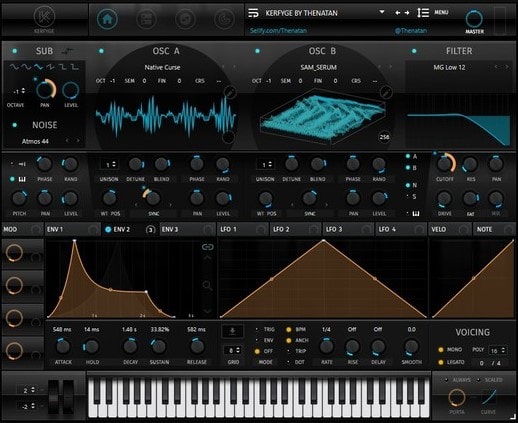Open the Global settings view icon

[x=224, y=19]
